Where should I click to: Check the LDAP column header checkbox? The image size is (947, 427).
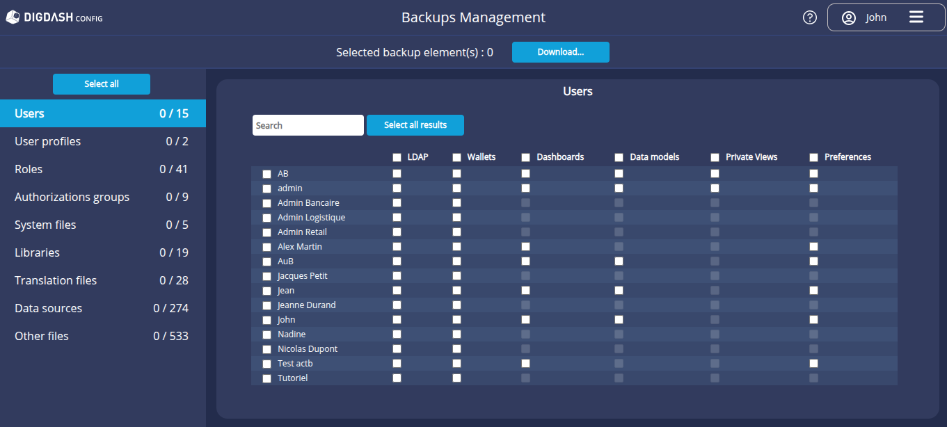397,158
